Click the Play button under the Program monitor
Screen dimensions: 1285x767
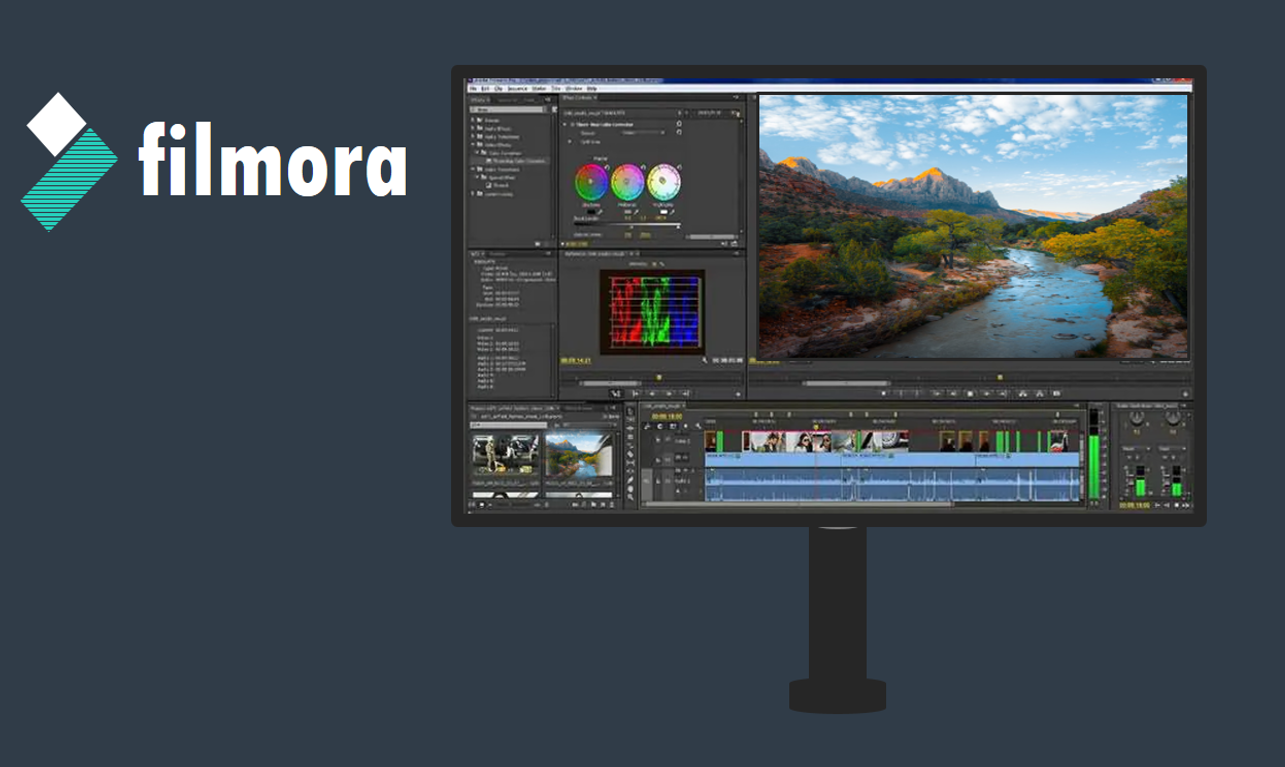971,393
